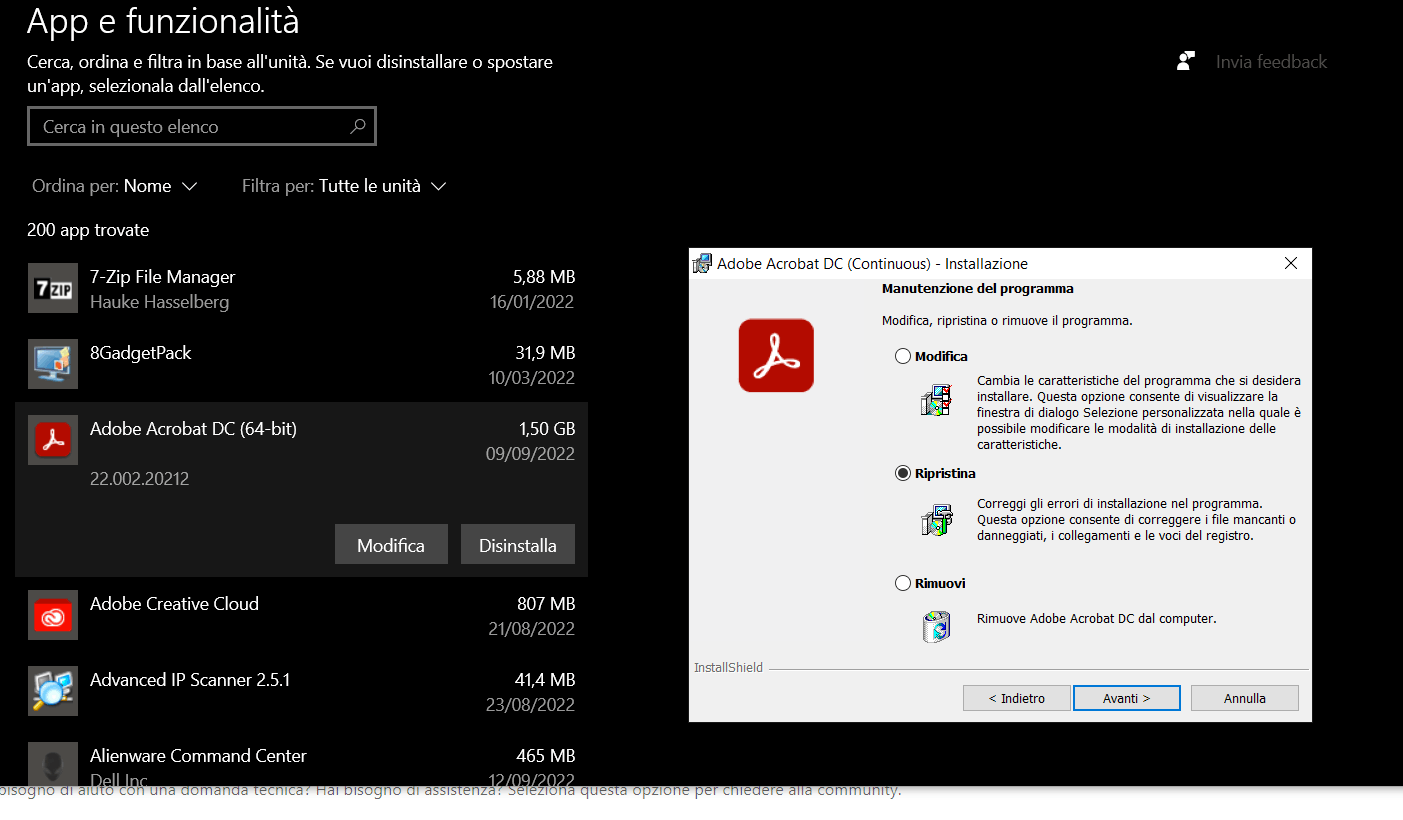Click the Adobe Acrobat DC list icon

[x=53, y=440]
